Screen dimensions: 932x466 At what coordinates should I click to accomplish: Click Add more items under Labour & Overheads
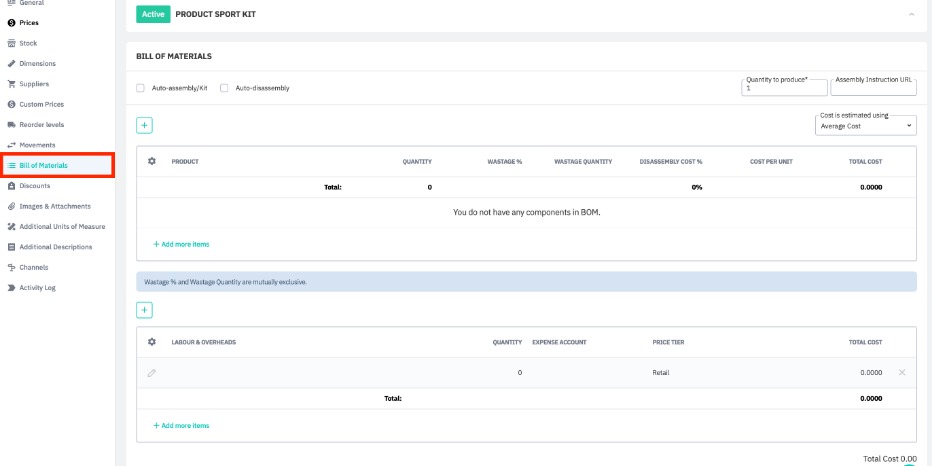coord(181,425)
